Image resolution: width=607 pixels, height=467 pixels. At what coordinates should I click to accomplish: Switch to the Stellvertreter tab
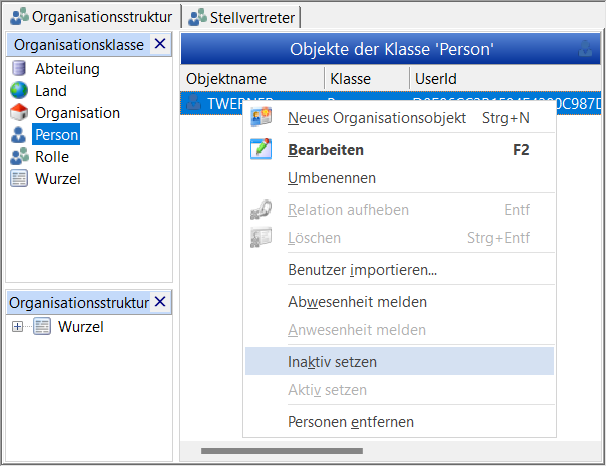pos(241,17)
